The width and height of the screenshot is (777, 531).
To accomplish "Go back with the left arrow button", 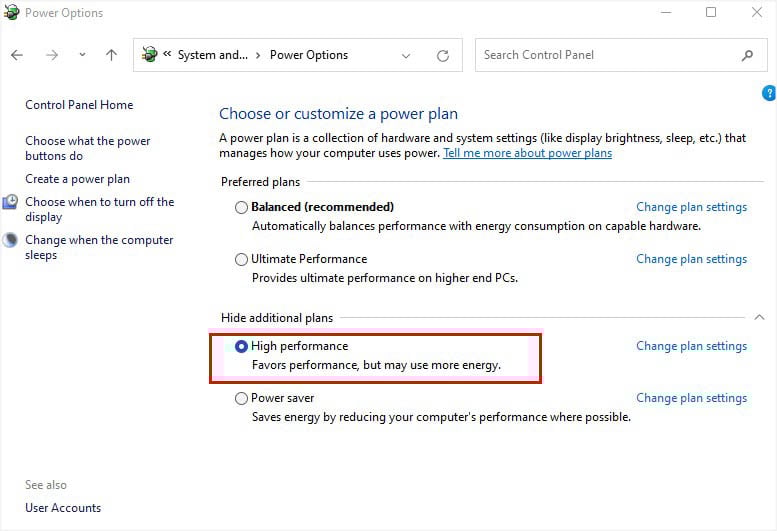I will (x=17, y=55).
